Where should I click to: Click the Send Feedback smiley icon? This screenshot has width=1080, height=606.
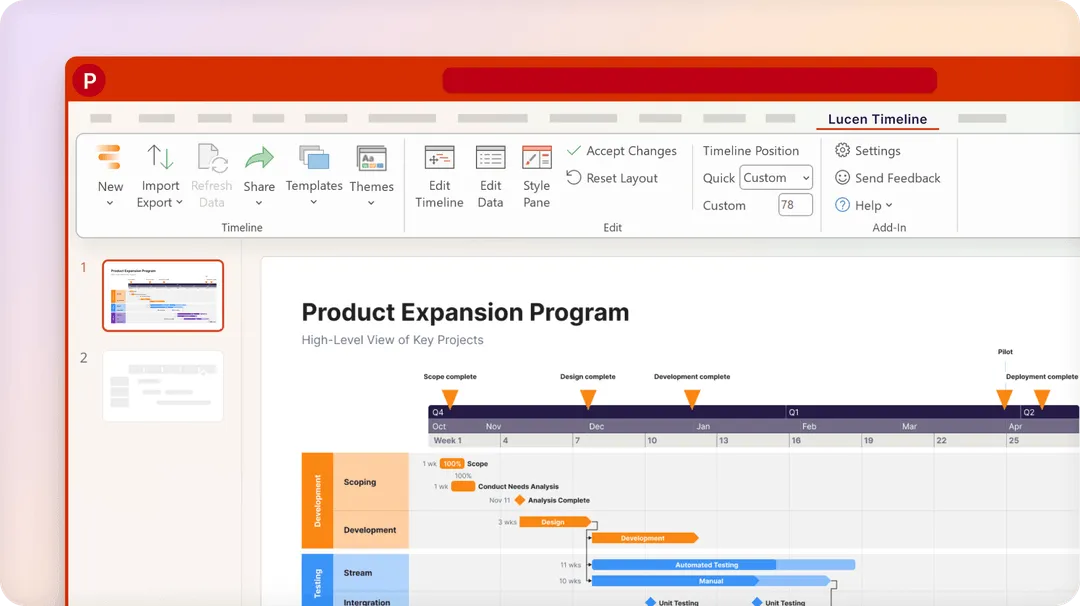tap(842, 178)
